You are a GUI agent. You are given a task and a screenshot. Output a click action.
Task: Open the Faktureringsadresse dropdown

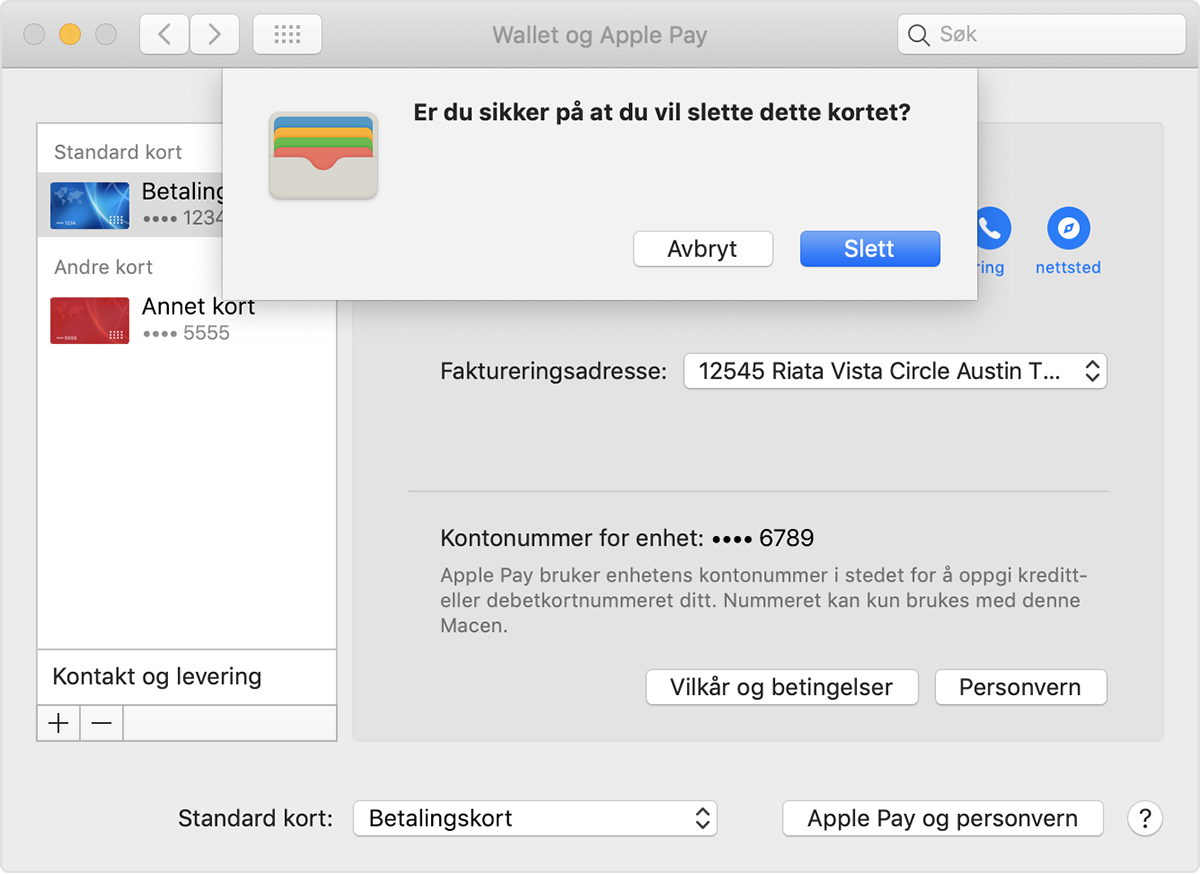coord(895,371)
